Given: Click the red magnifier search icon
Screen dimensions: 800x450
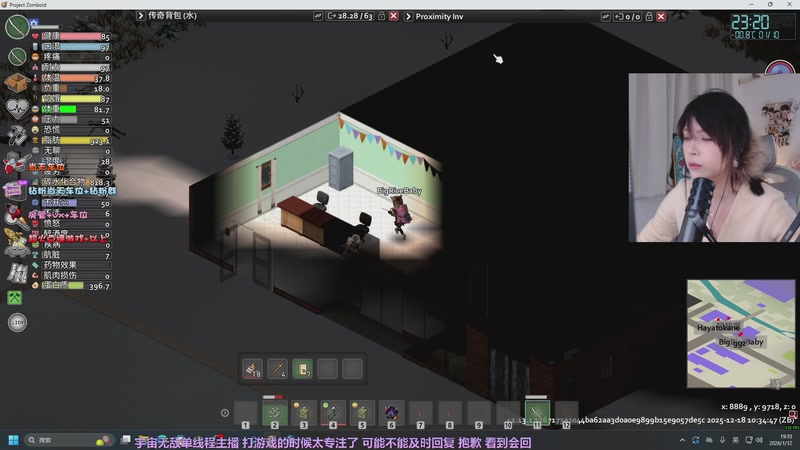Looking at the screenshot, I should pyautogui.click(x=15, y=216).
